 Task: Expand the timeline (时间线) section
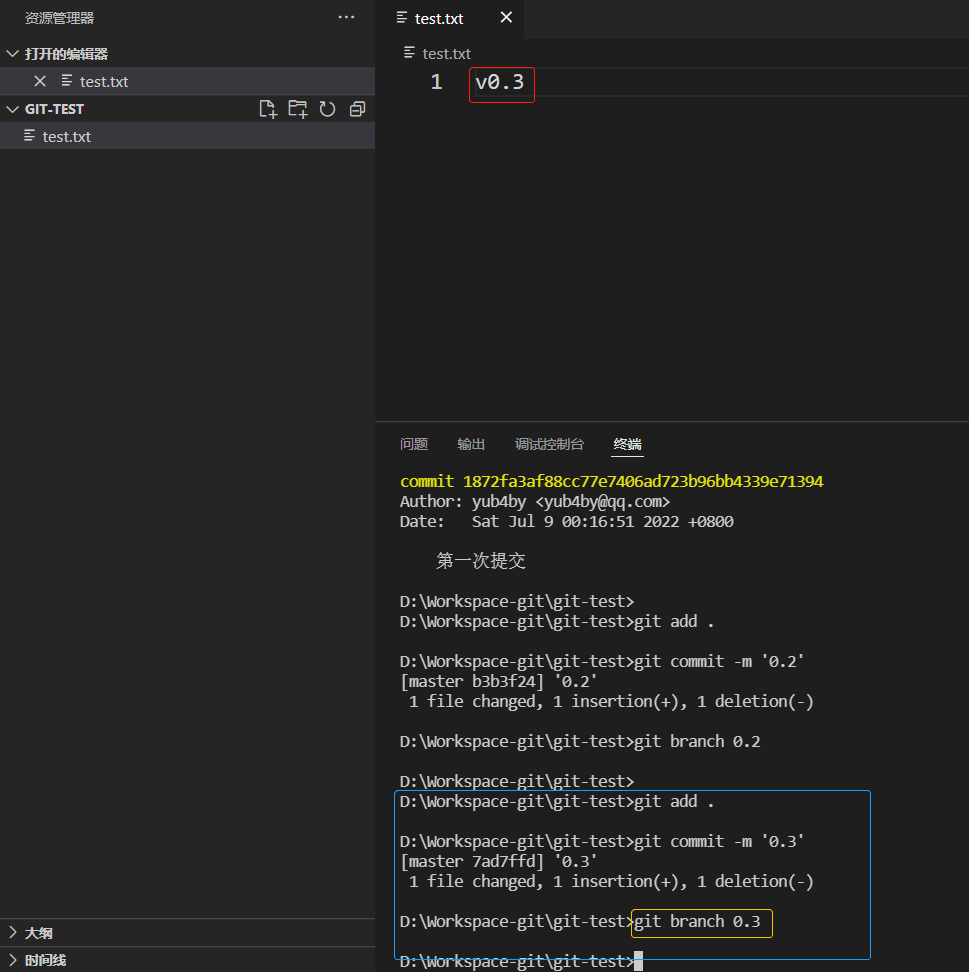coord(12,960)
